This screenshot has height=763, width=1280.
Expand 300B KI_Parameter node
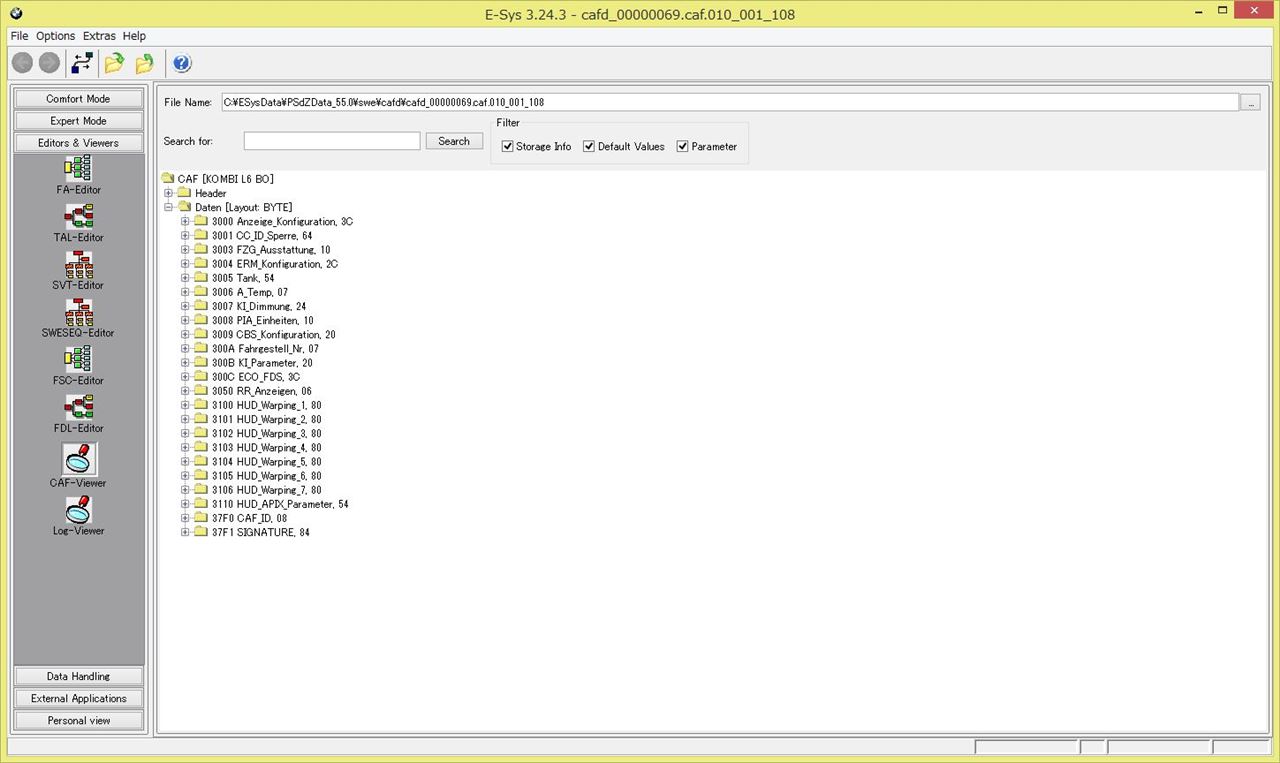185,363
